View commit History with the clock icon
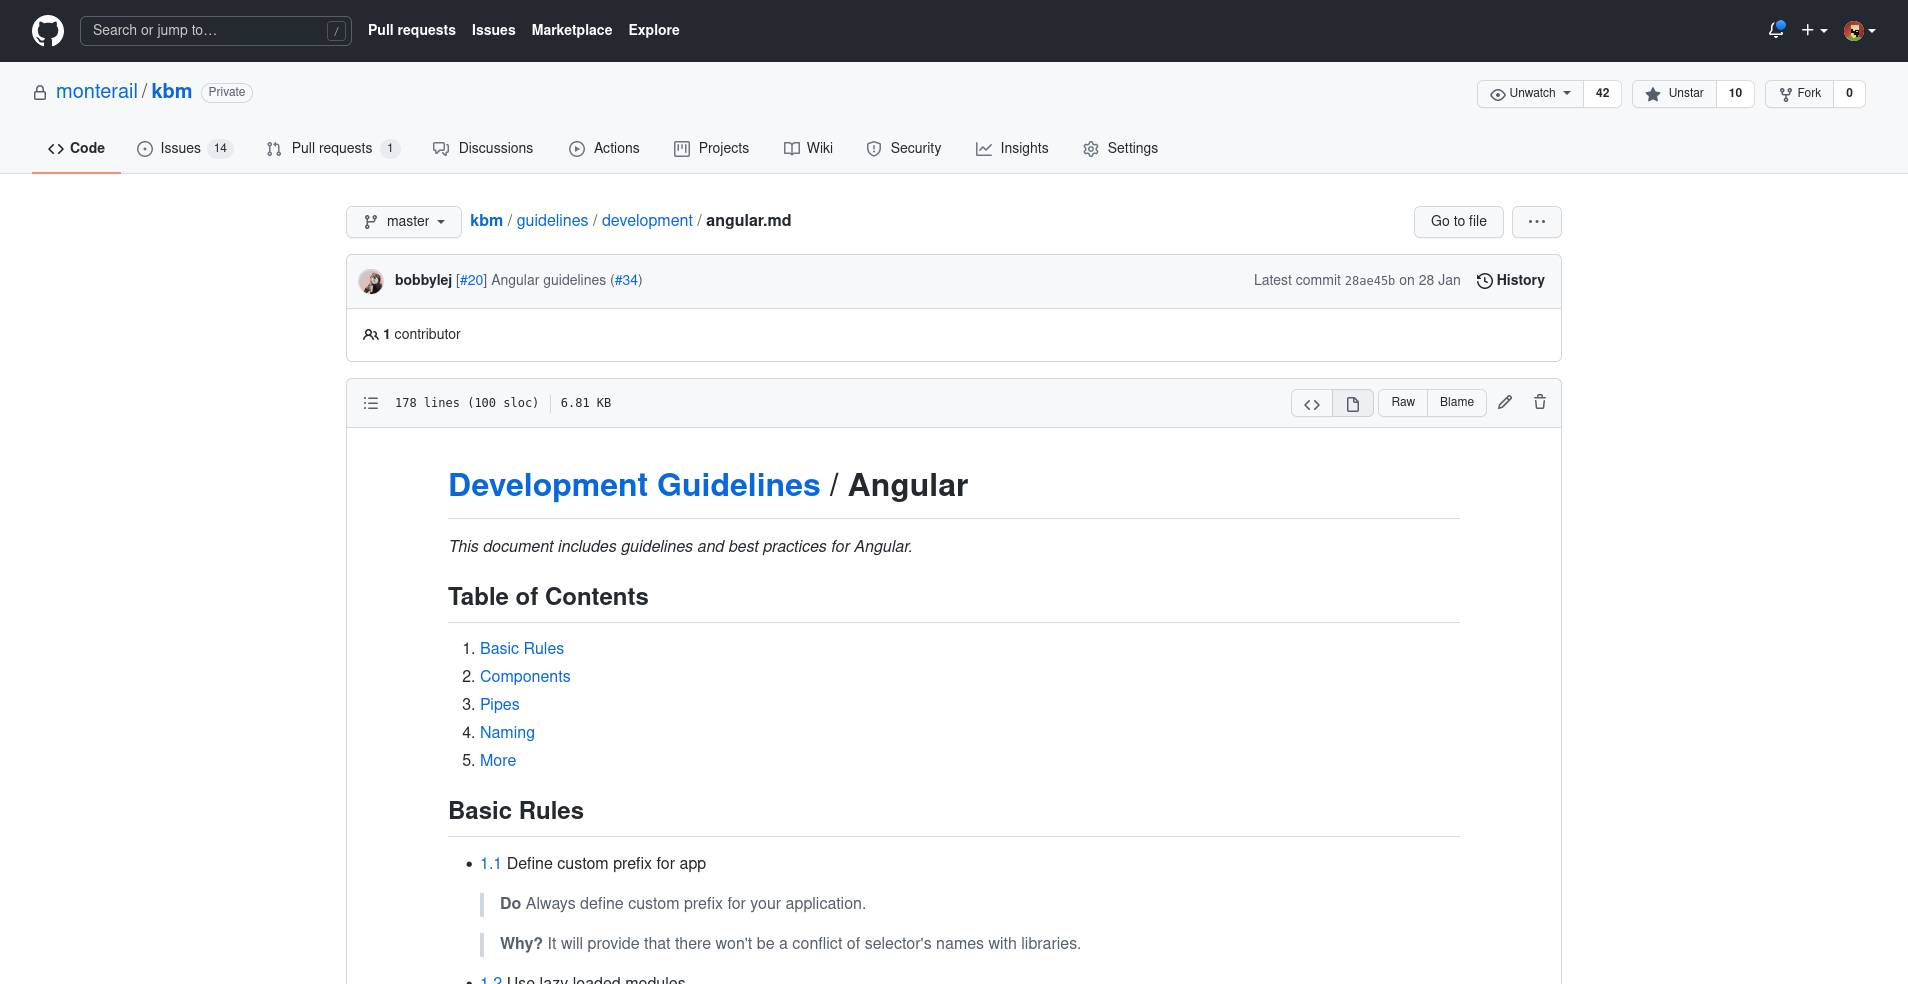 point(1510,280)
